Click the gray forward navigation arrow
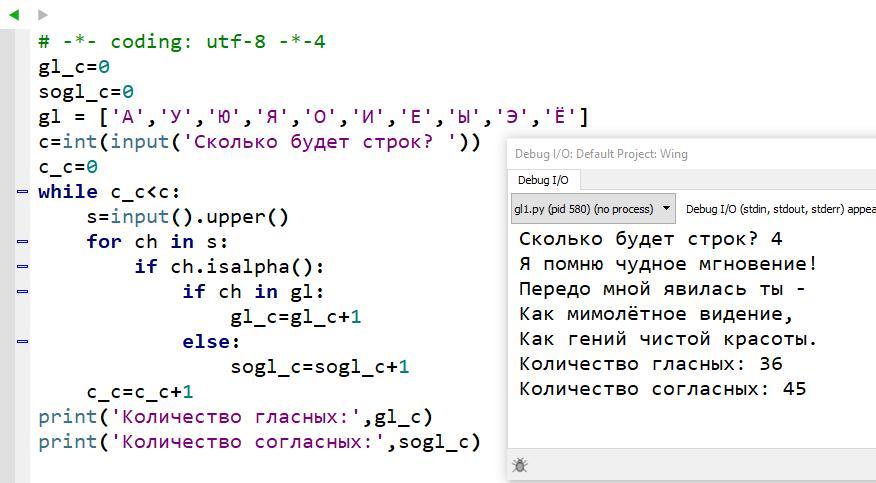Viewport: 876px width, 483px height. click(x=42, y=15)
